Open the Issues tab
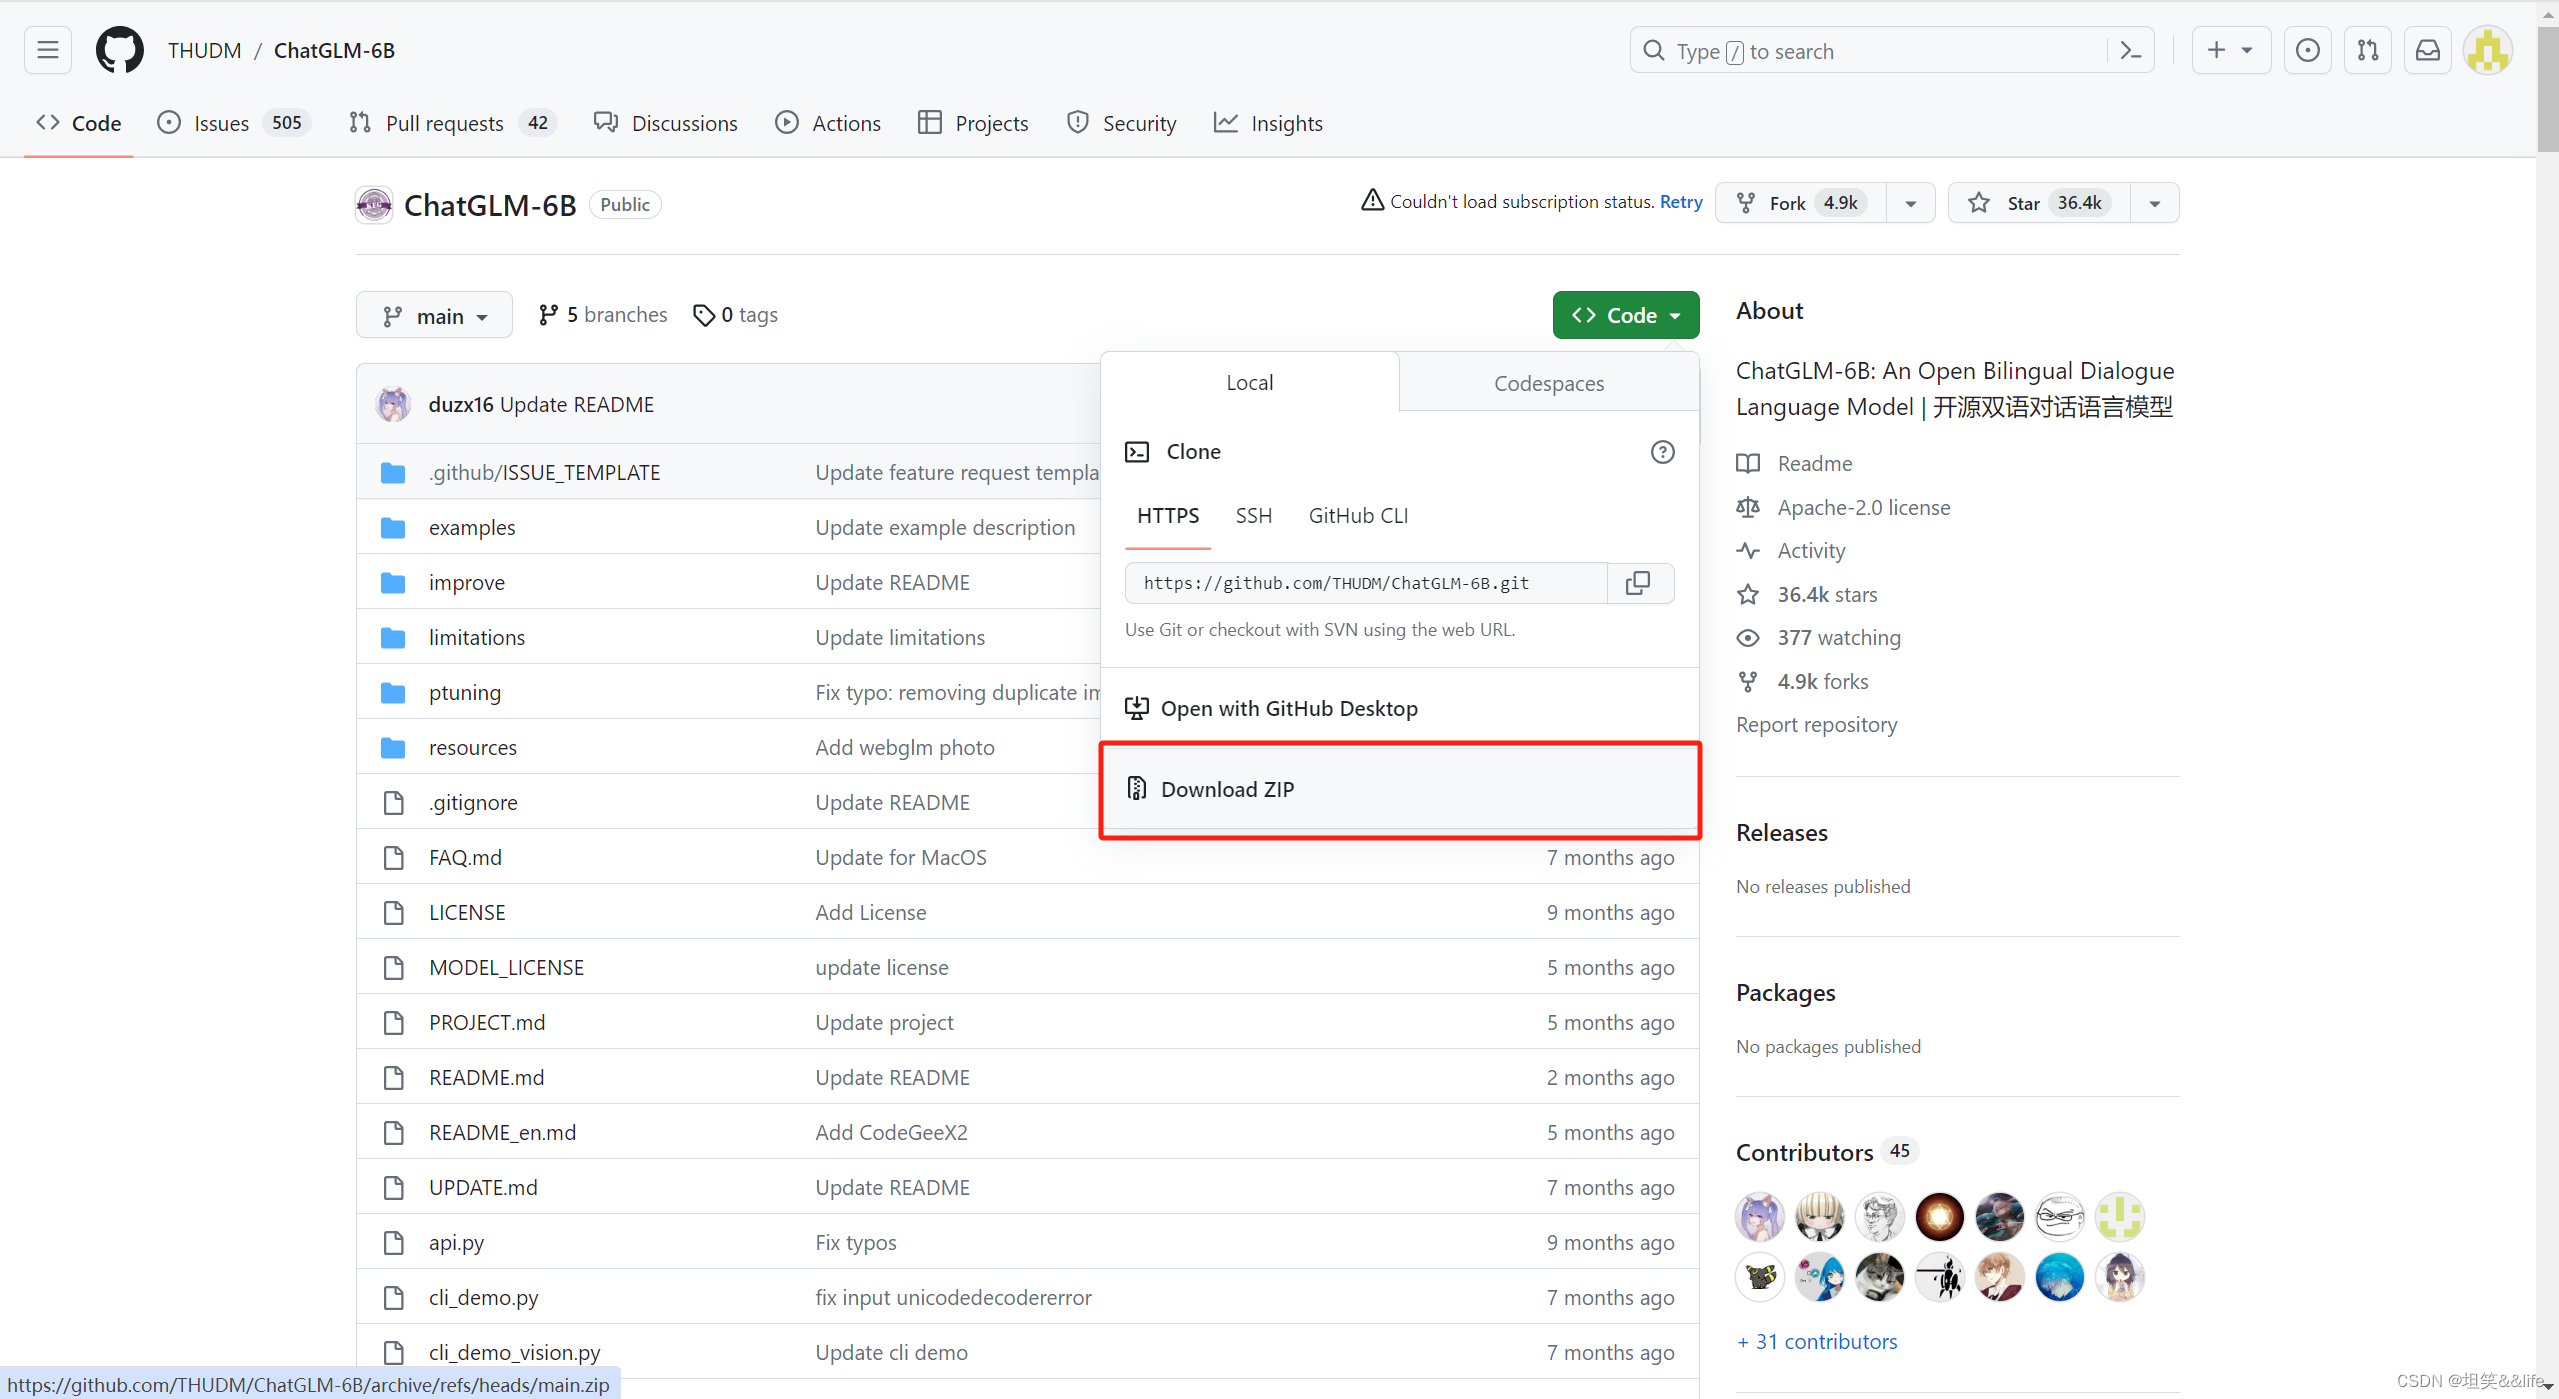Screen dimensions: 2559x1399 coord(234,123)
